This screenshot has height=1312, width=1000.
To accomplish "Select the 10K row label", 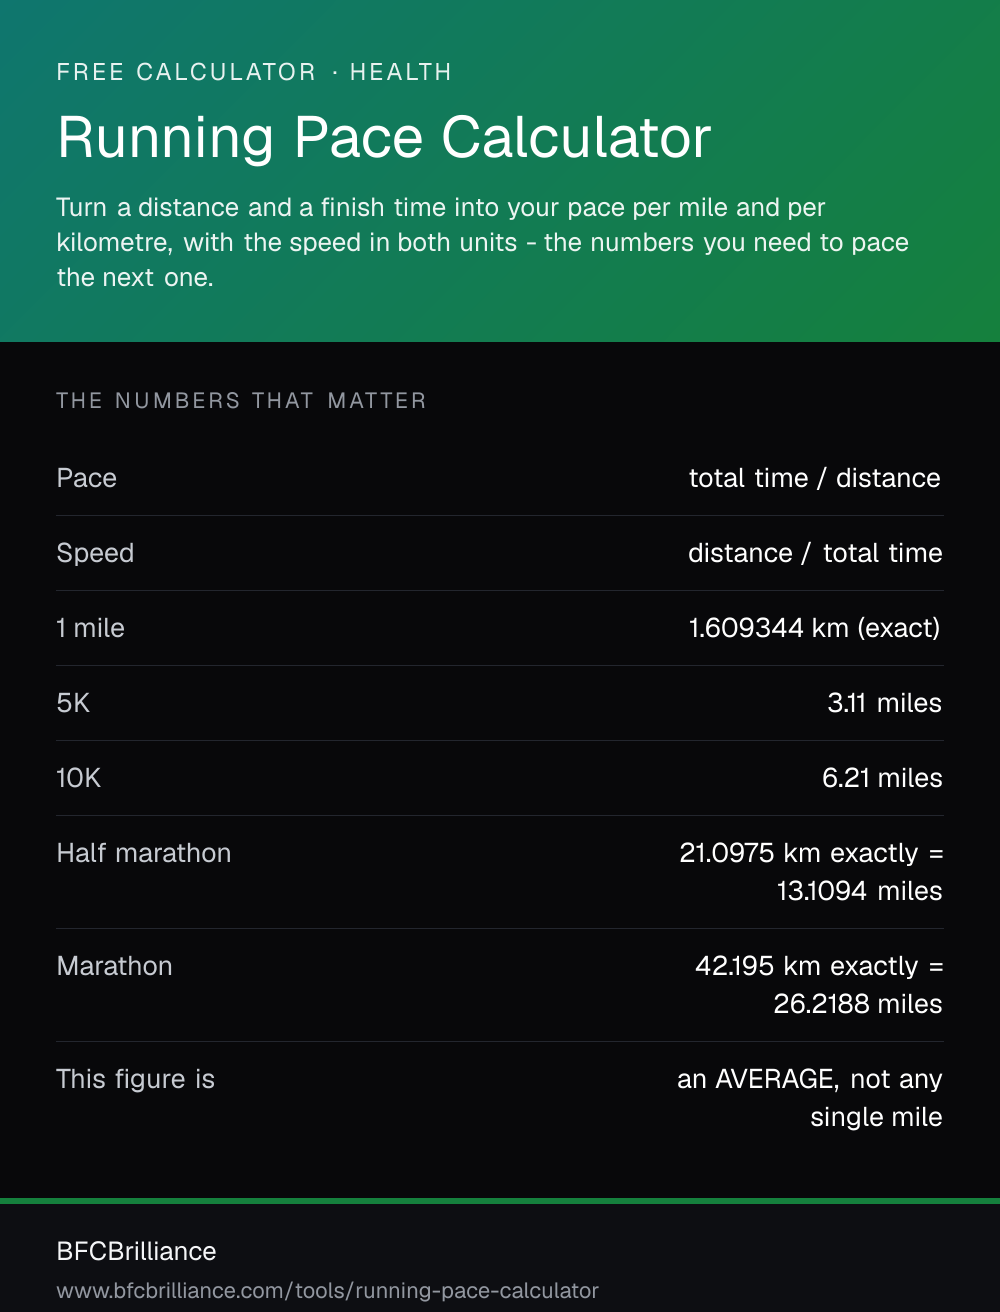I will point(79,778).
